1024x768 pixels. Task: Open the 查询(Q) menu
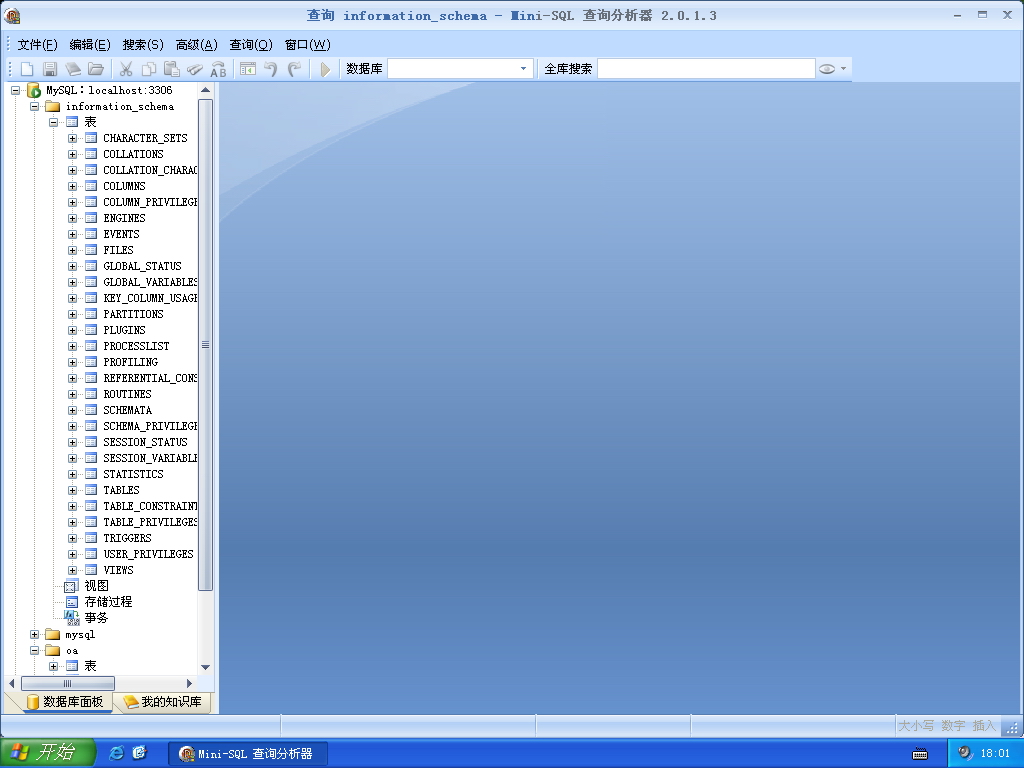251,44
